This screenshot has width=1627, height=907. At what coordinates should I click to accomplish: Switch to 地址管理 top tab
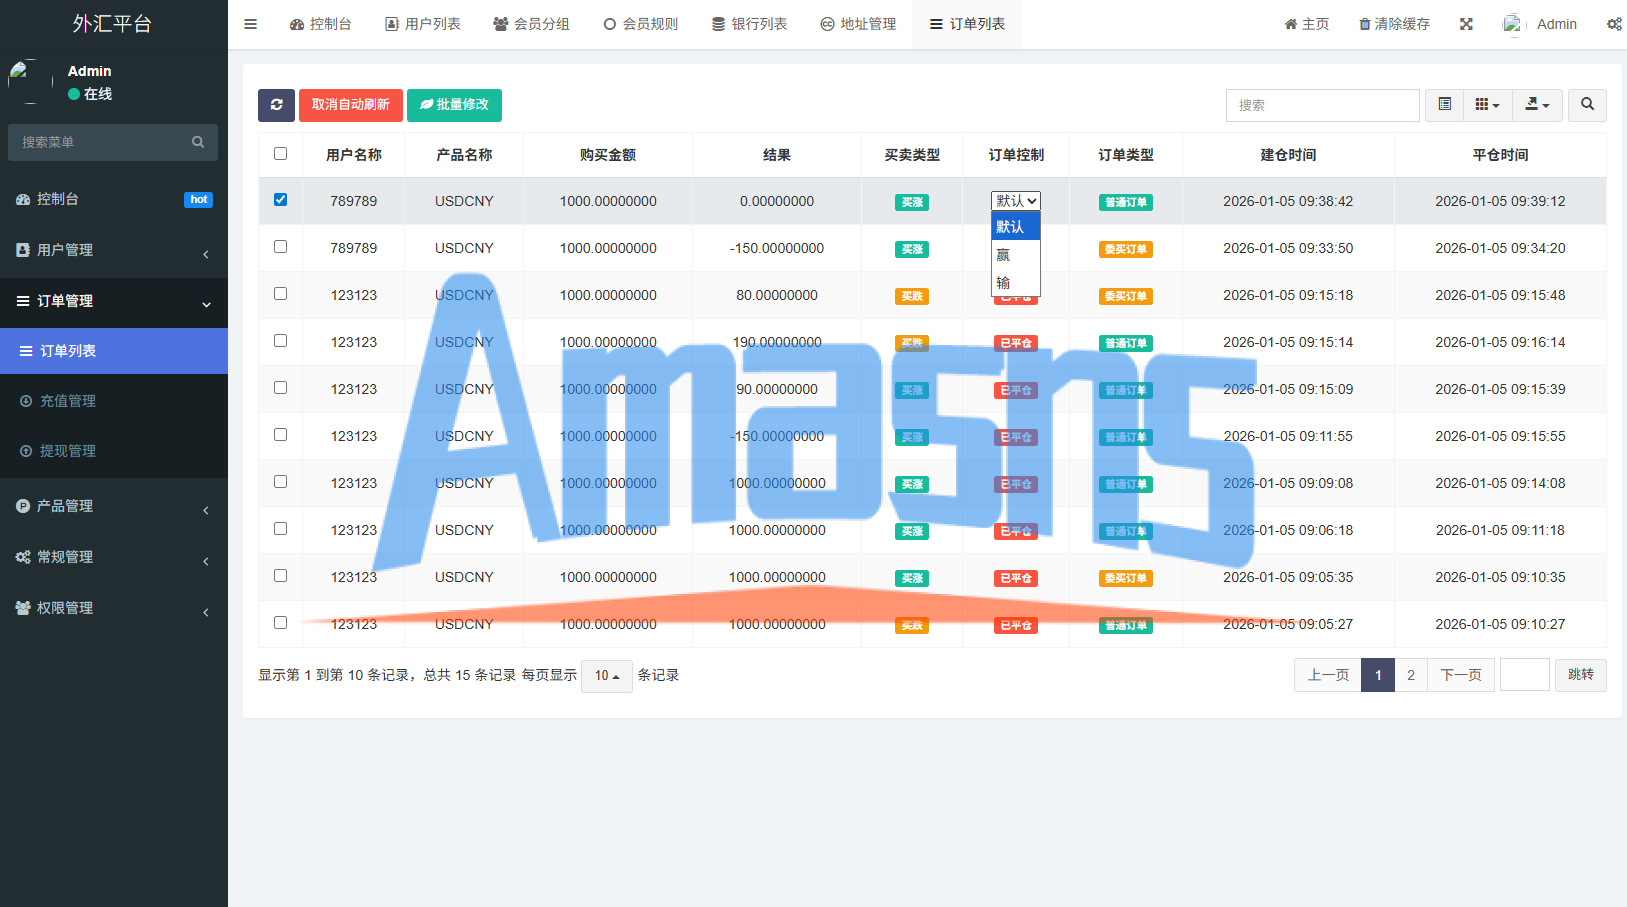tap(858, 24)
